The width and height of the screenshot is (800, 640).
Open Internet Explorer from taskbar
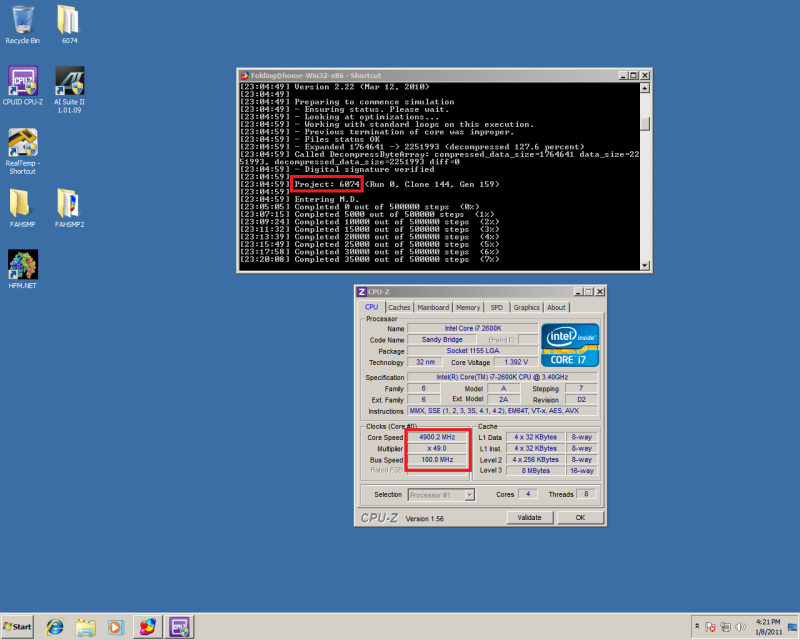coord(55,627)
